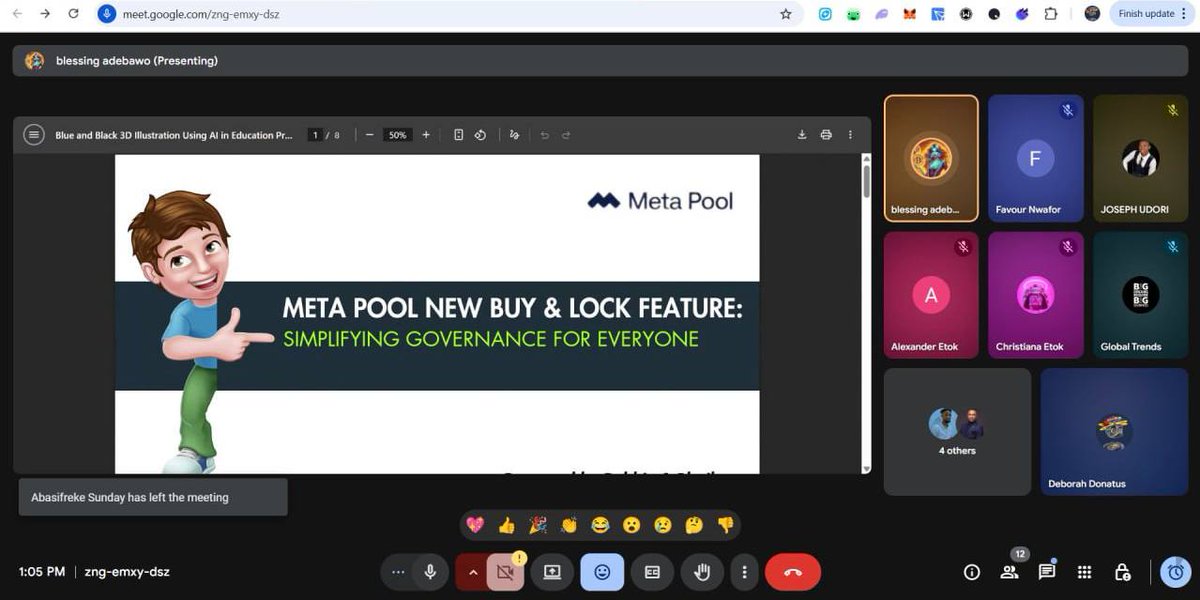This screenshot has height=600, width=1200.
Task: Click the PDF undo arrow
Action: [x=545, y=135]
